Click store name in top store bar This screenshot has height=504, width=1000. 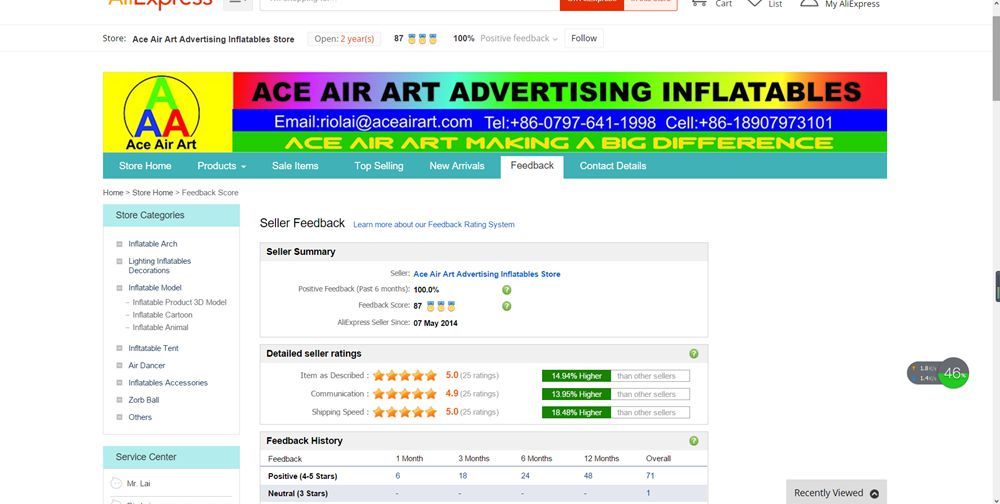pos(213,40)
